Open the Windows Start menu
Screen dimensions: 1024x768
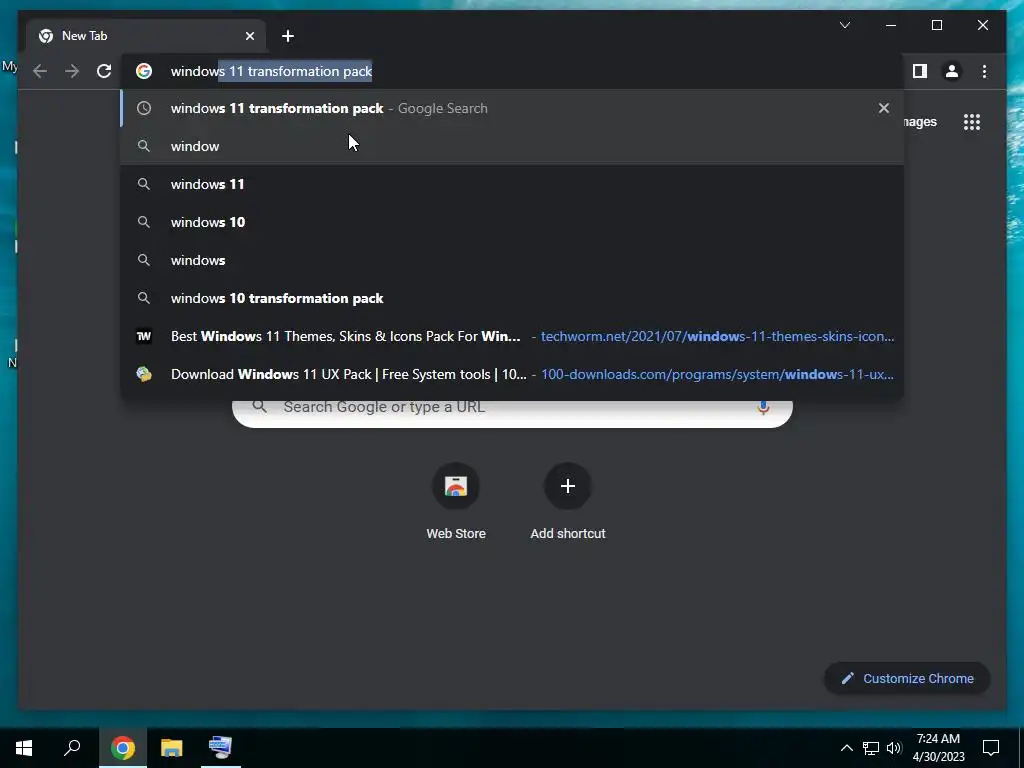24,748
